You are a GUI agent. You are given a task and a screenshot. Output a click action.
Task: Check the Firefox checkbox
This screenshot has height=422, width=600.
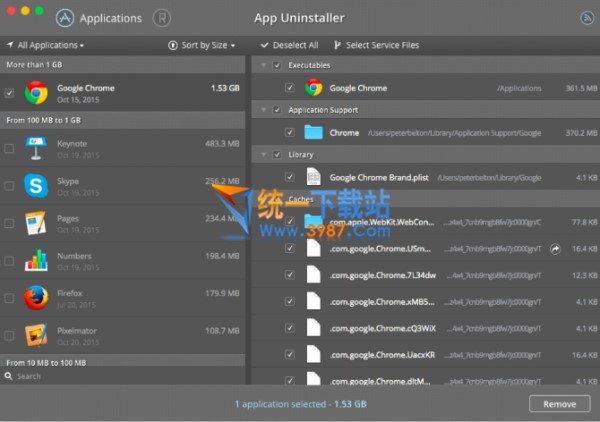point(9,298)
